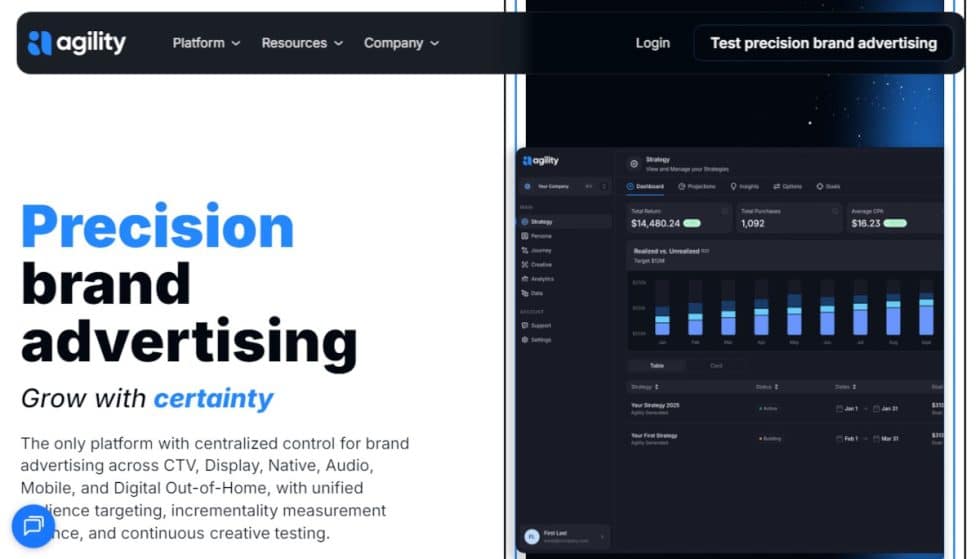The width and height of the screenshot is (980, 559).
Task: Switch to the Options tab
Action: (788, 186)
